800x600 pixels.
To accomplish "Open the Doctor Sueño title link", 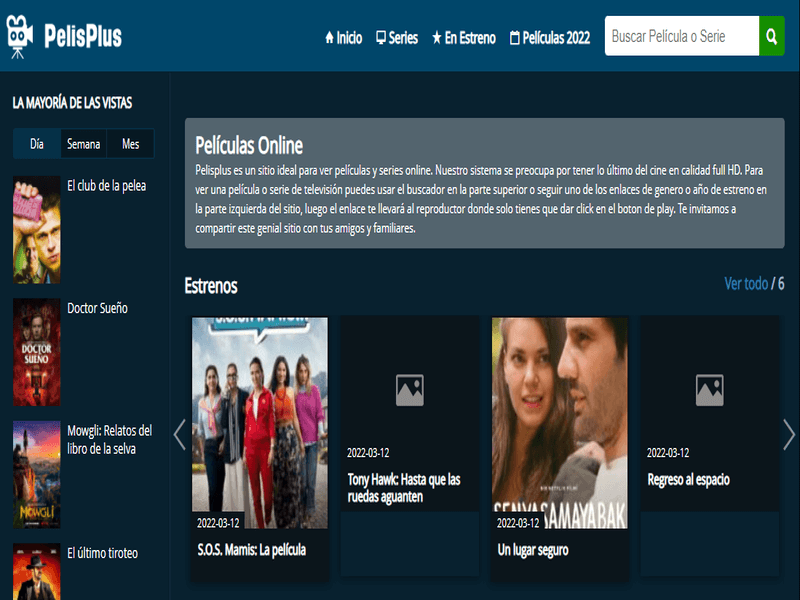I will click(97, 308).
